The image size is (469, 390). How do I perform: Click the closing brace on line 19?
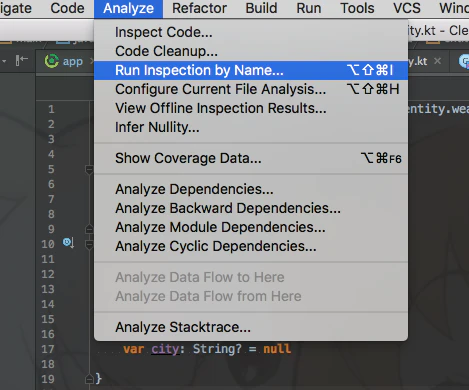pyautogui.click(x=99, y=379)
